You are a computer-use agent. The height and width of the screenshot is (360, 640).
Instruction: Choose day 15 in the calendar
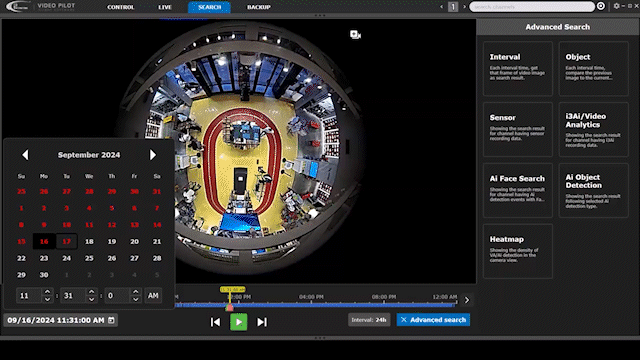click(x=21, y=242)
